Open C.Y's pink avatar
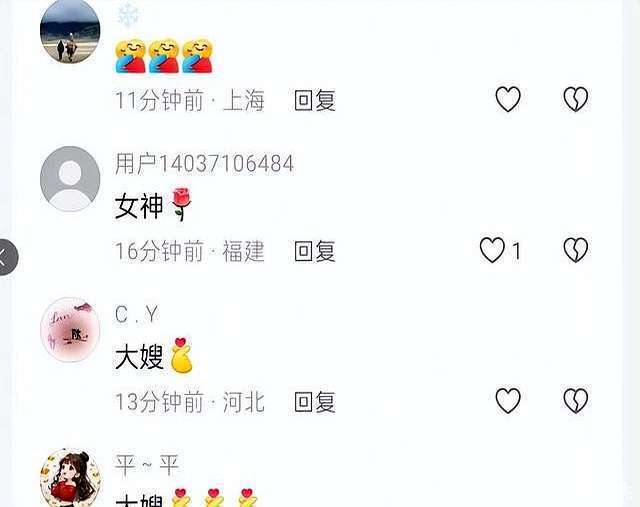The width and height of the screenshot is (640, 507). [70, 329]
